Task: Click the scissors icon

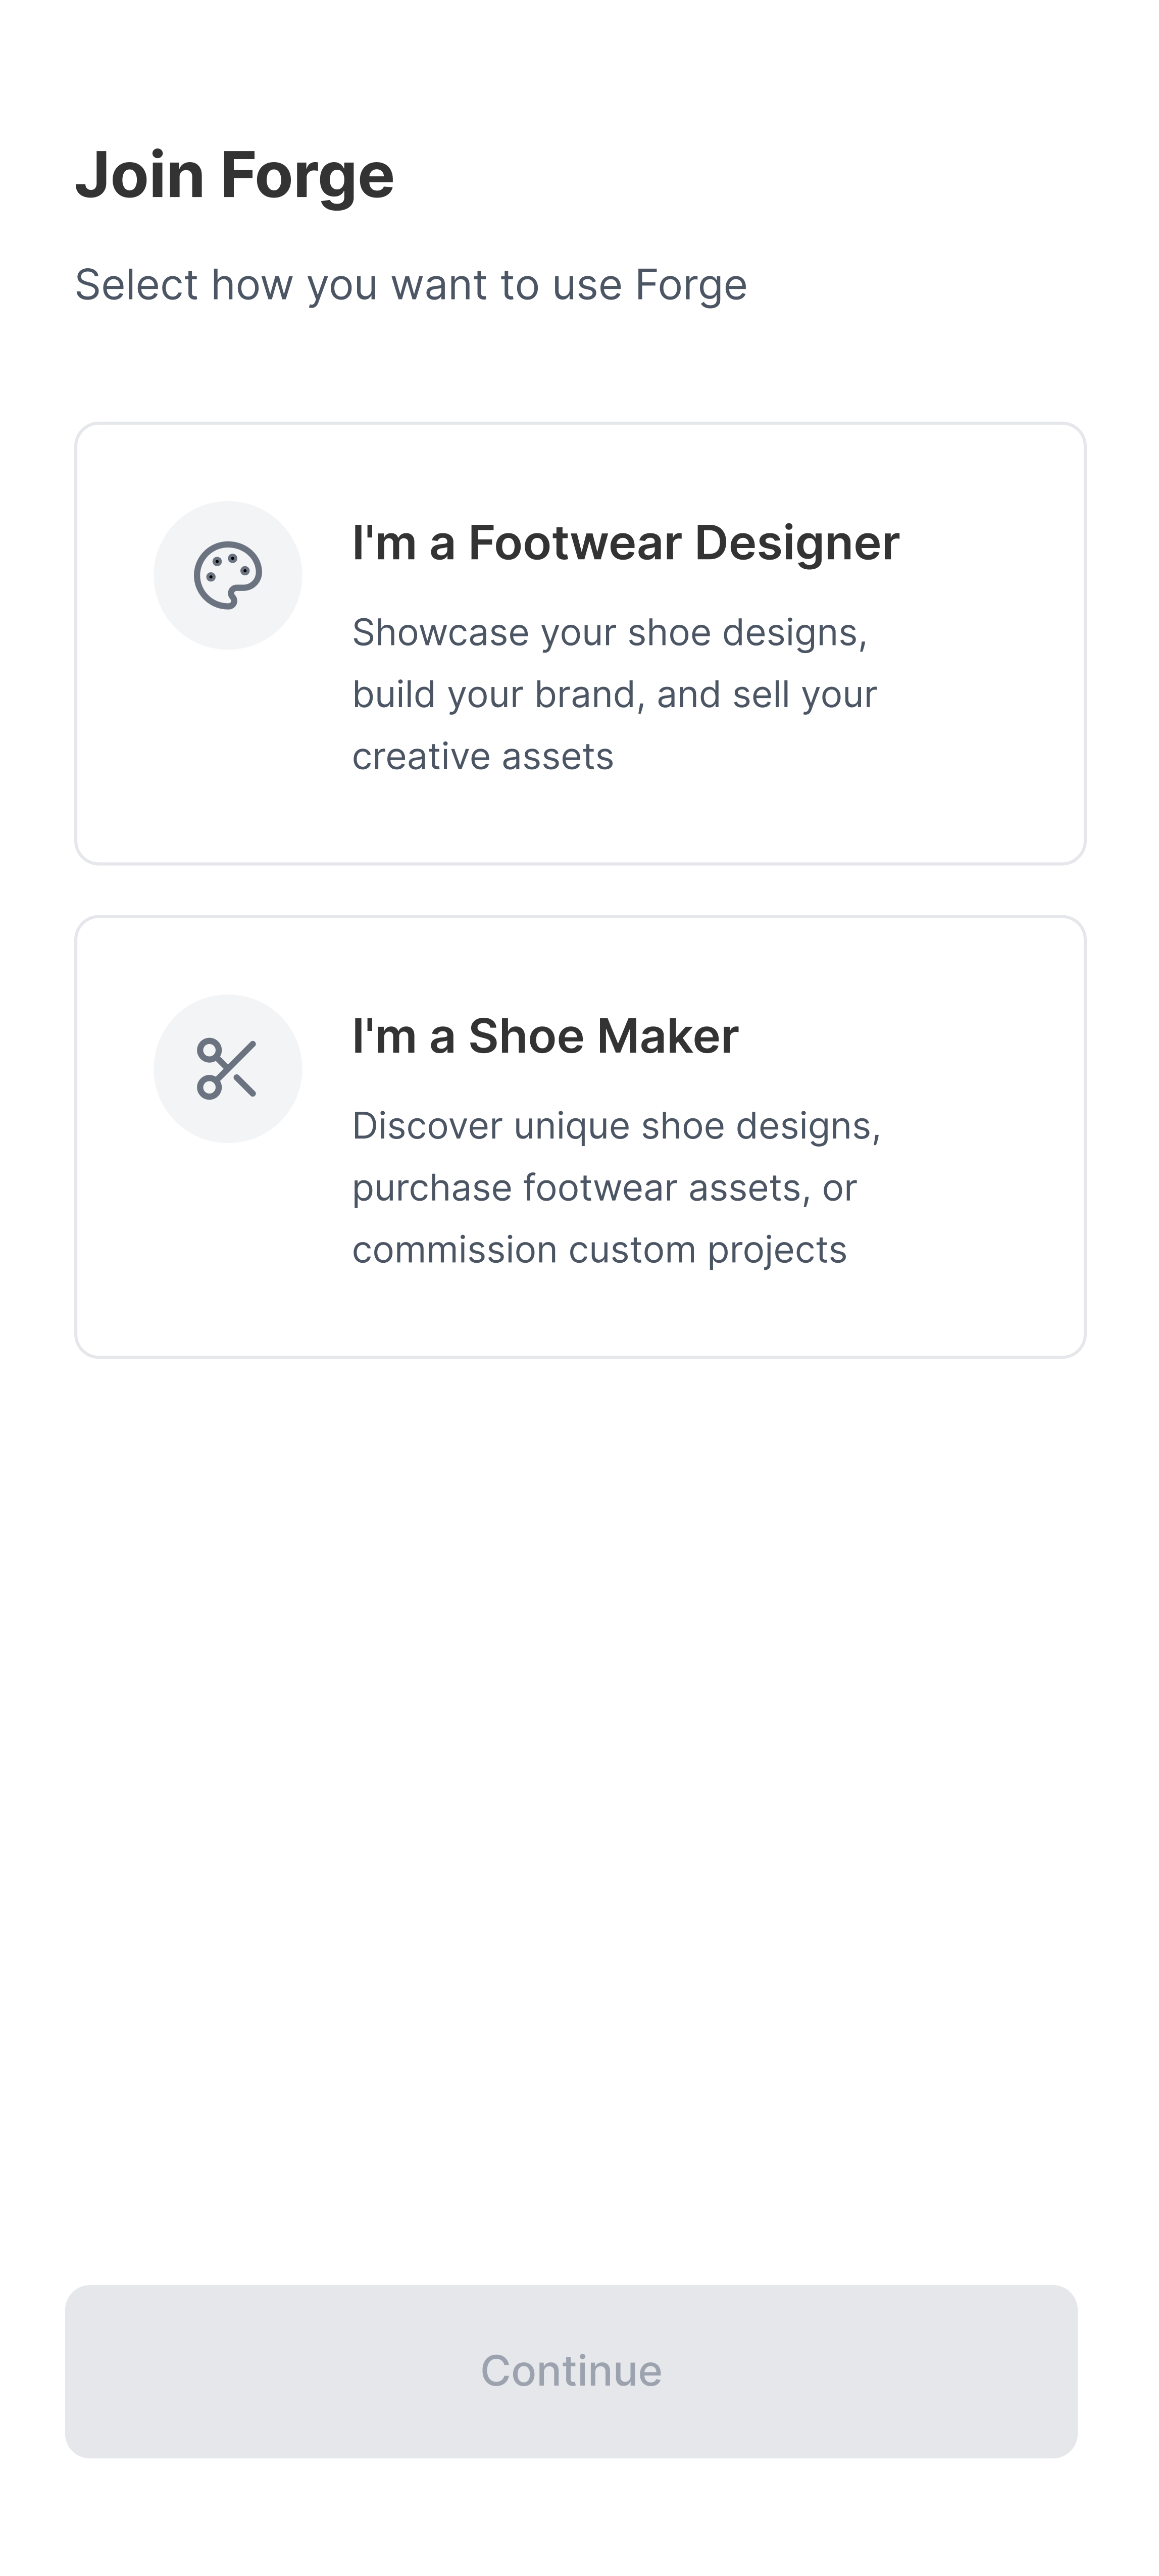Action: [228, 1069]
